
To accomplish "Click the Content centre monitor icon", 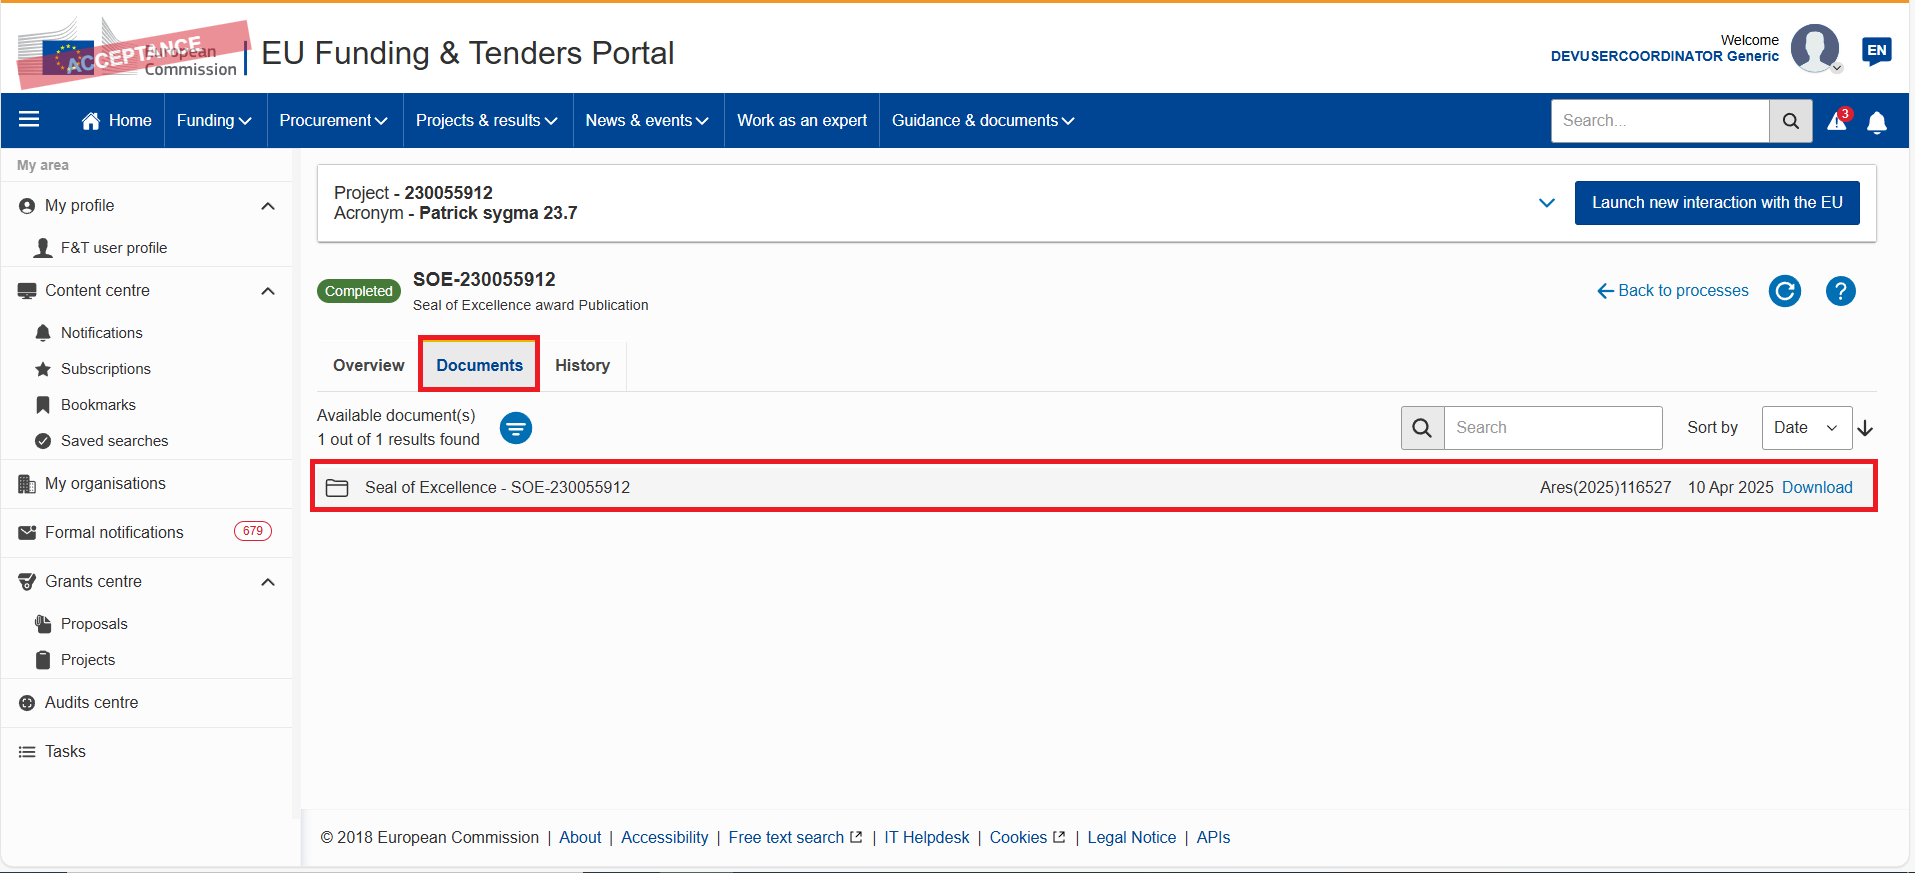I will [x=27, y=291].
